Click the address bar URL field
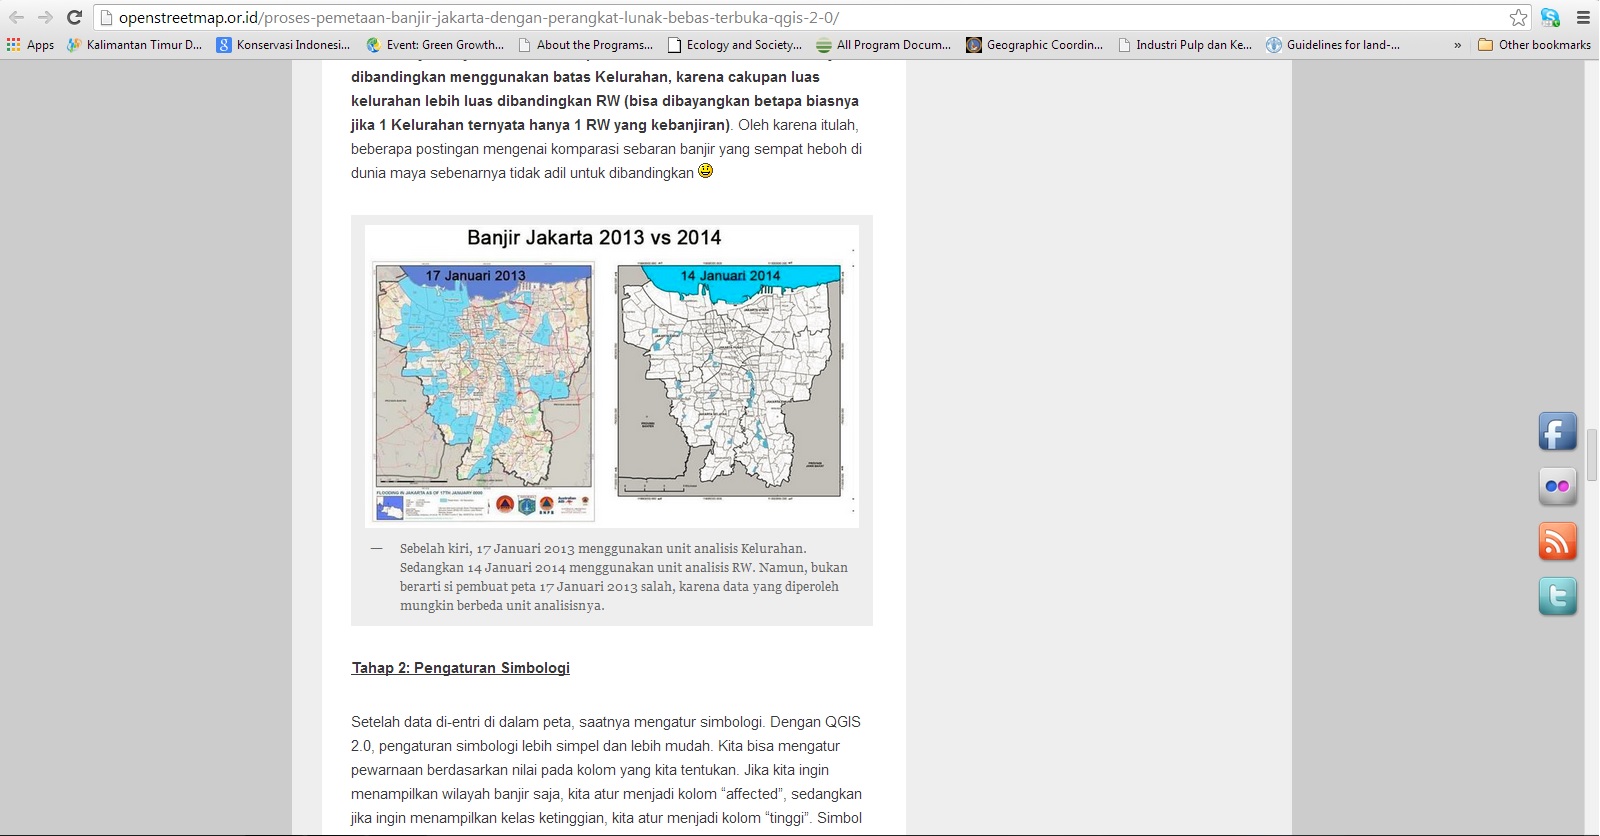Image resolution: width=1600 pixels, height=836 pixels. (x=800, y=17)
